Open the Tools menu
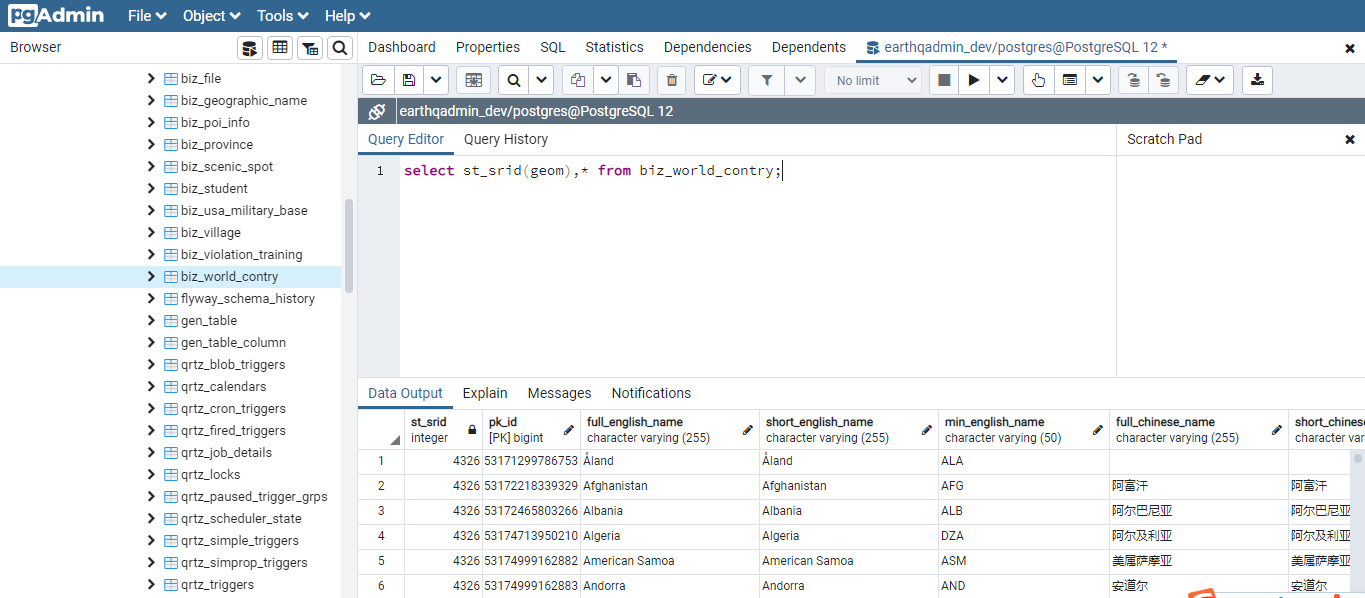 [284, 16]
